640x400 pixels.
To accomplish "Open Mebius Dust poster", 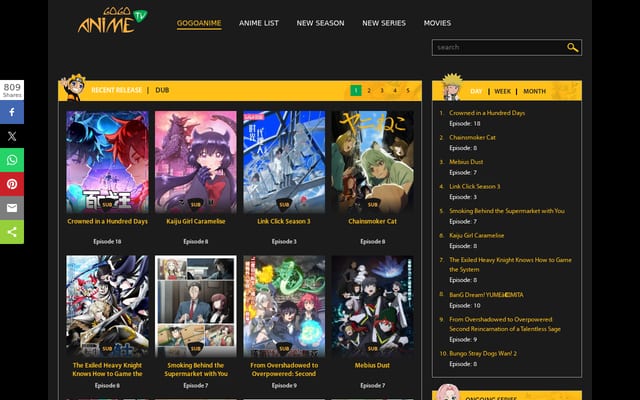I will (x=372, y=307).
